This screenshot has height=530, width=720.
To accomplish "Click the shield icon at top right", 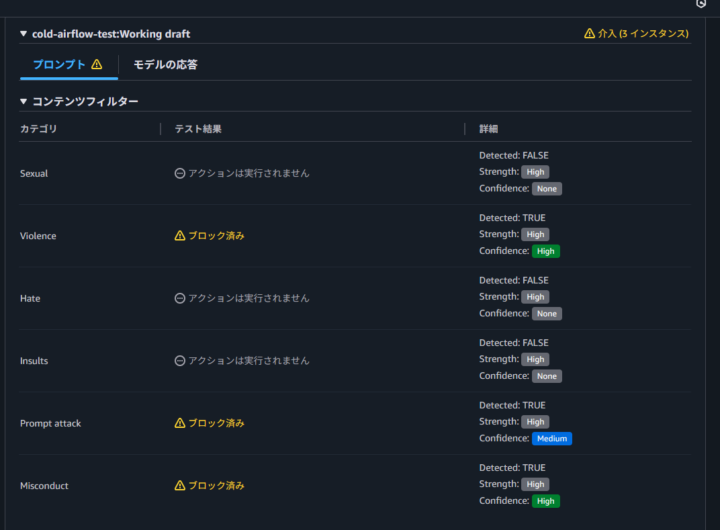I will click(x=701, y=4).
